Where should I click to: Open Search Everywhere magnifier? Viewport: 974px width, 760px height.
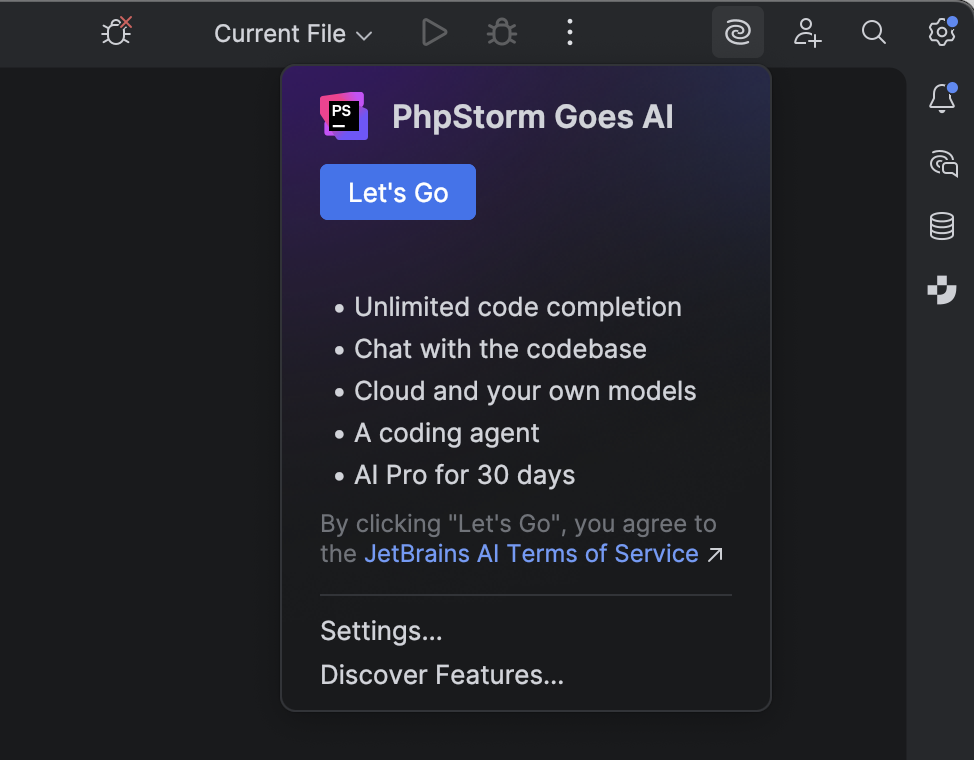pos(873,32)
